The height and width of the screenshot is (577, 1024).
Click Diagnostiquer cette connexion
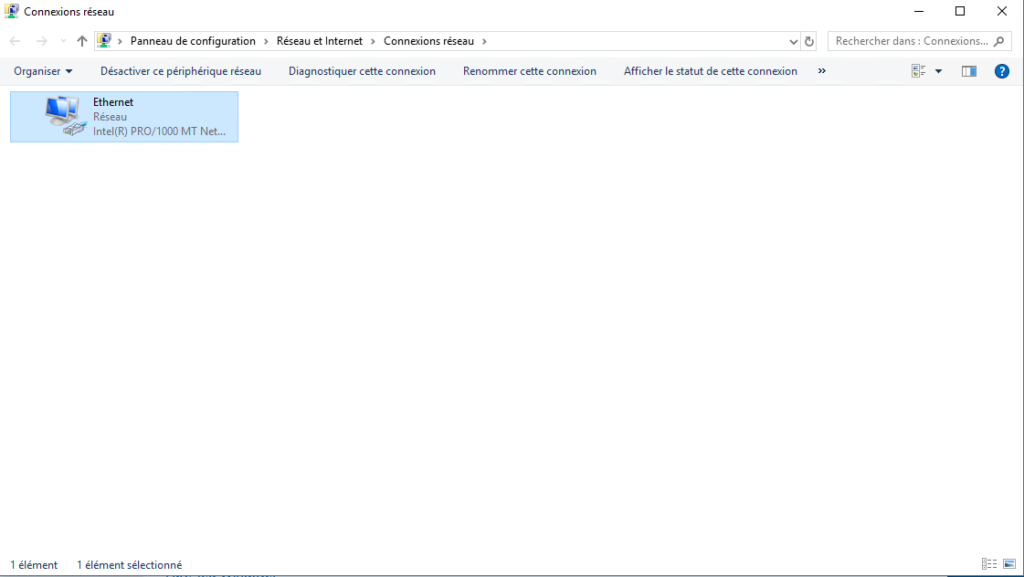[x=362, y=71]
